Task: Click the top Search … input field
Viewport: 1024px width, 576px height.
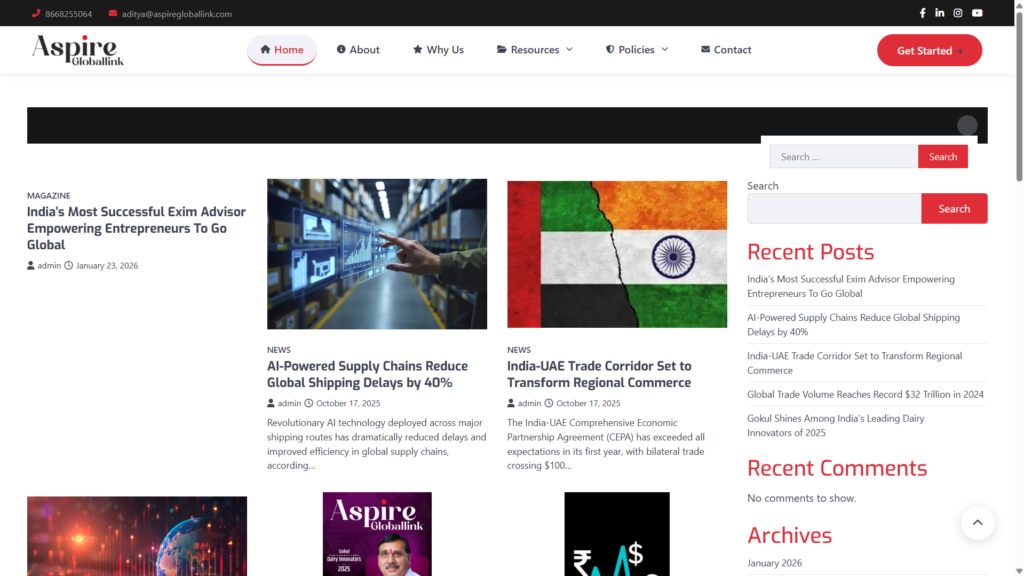Action: pos(843,157)
